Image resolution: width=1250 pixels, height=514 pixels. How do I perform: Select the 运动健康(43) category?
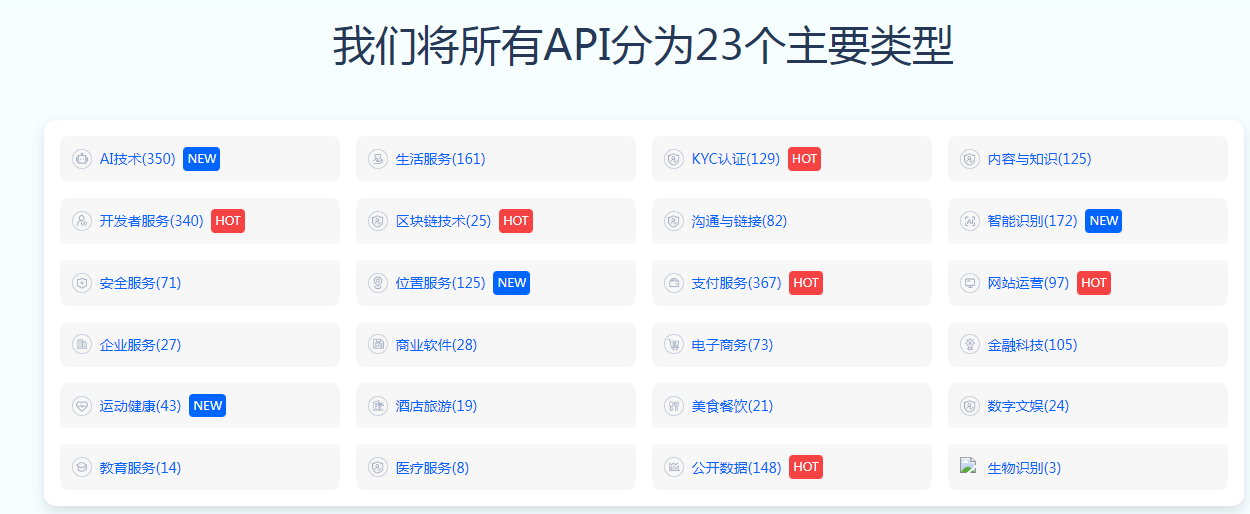141,406
